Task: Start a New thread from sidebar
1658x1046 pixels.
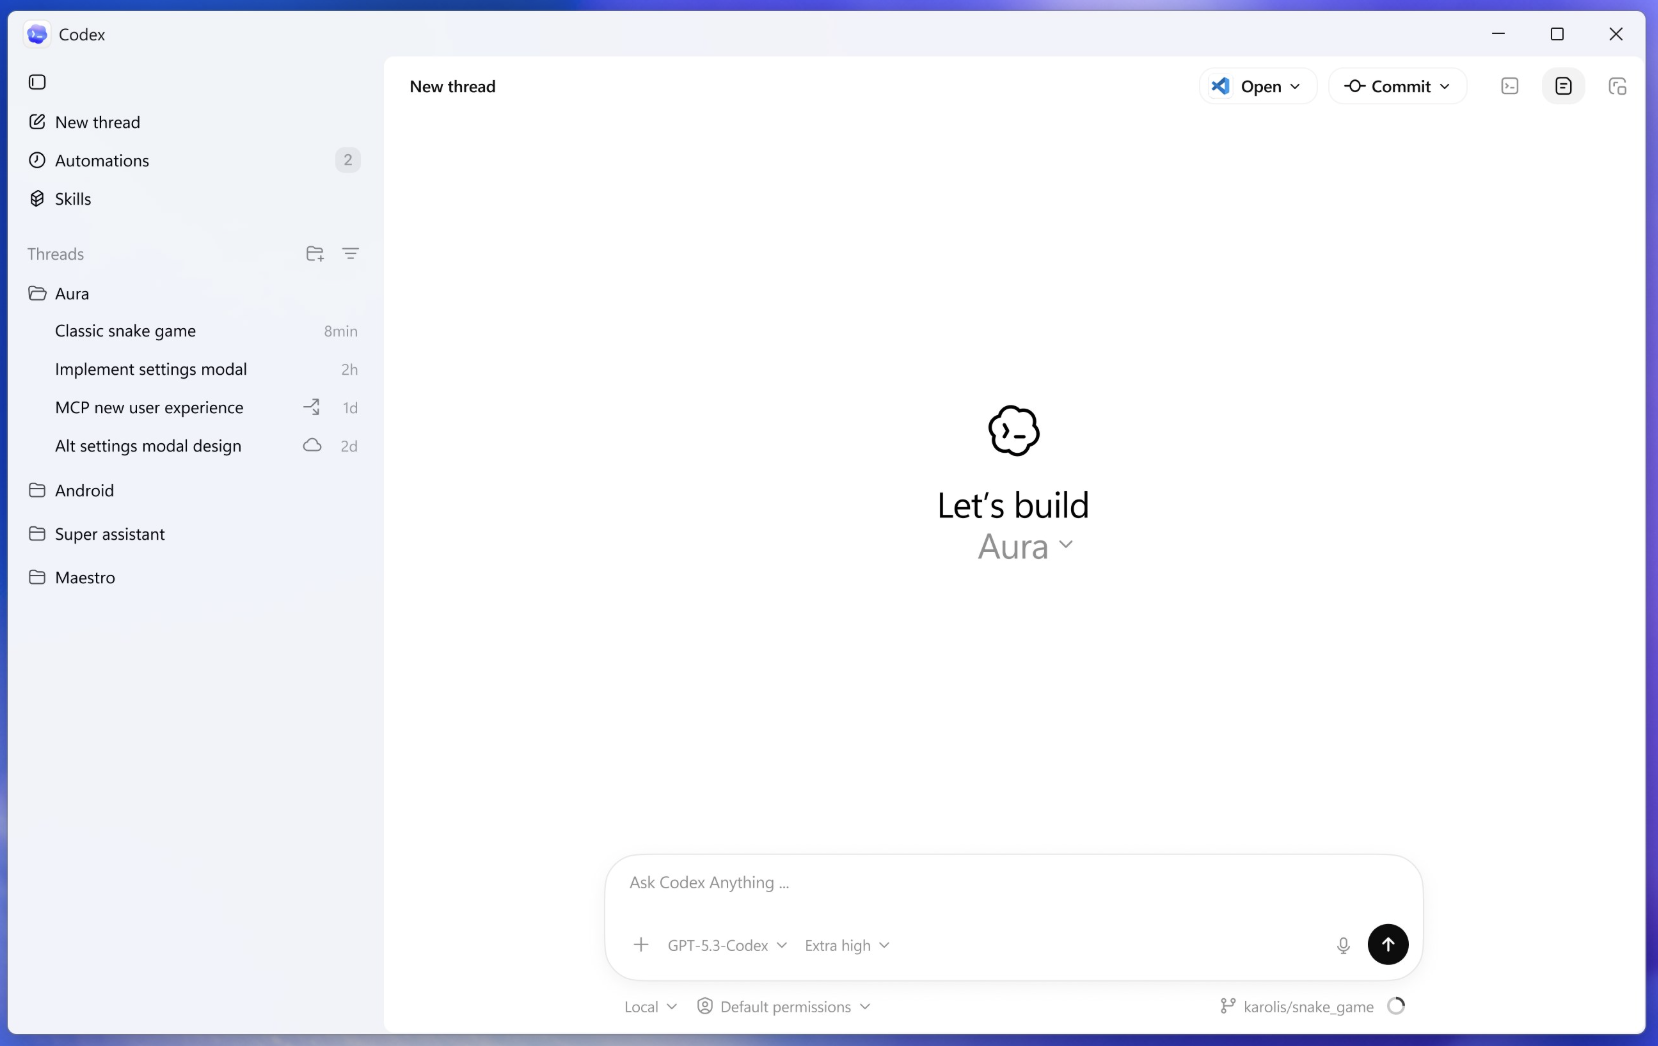Action: pos(97,122)
